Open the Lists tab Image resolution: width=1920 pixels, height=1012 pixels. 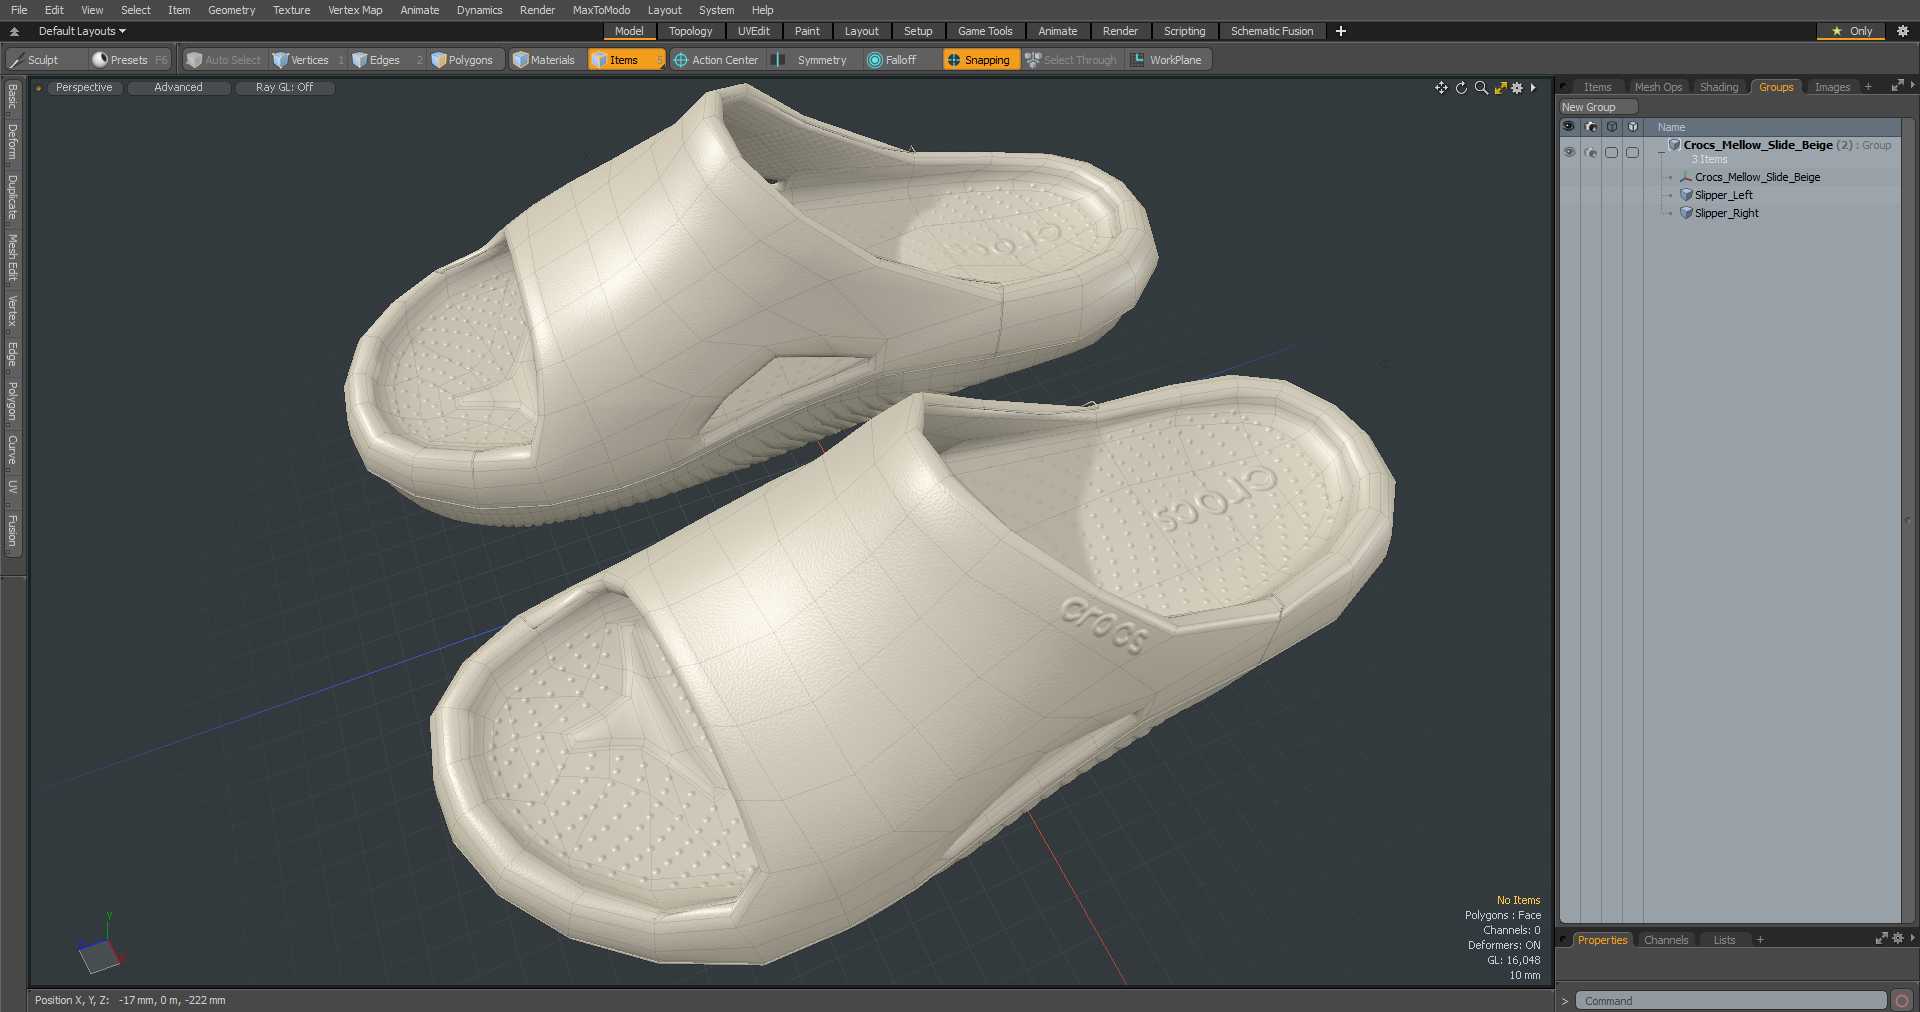(1724, 940)
